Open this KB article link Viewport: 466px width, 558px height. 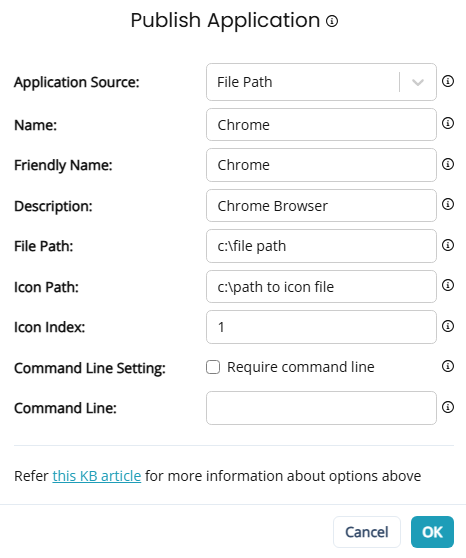(x=97, y=476)
